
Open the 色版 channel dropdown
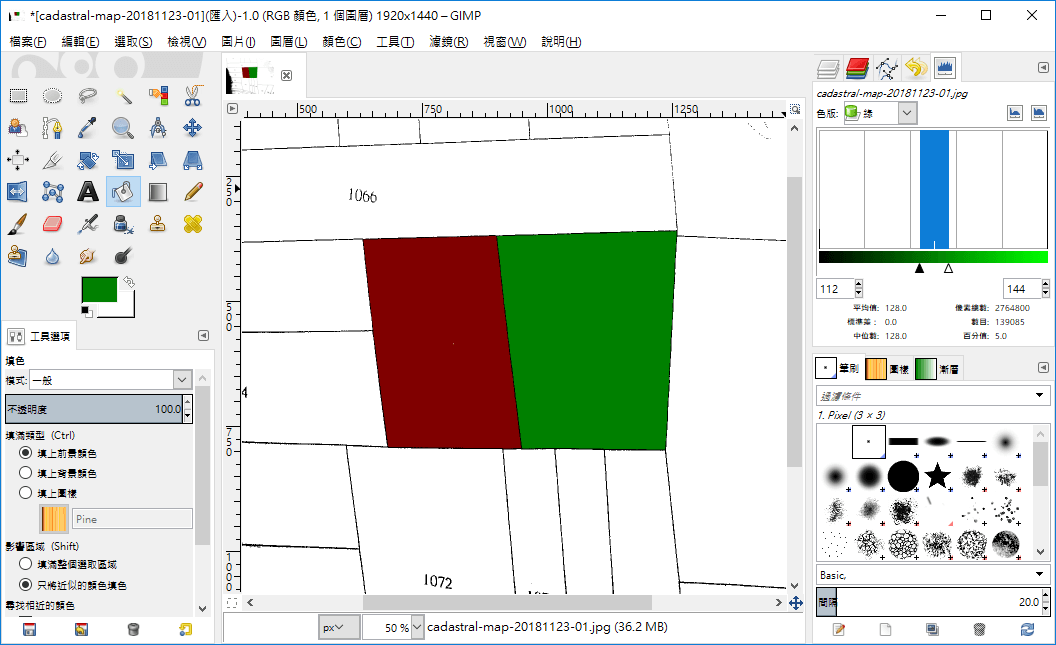click(x=880, y=113)
